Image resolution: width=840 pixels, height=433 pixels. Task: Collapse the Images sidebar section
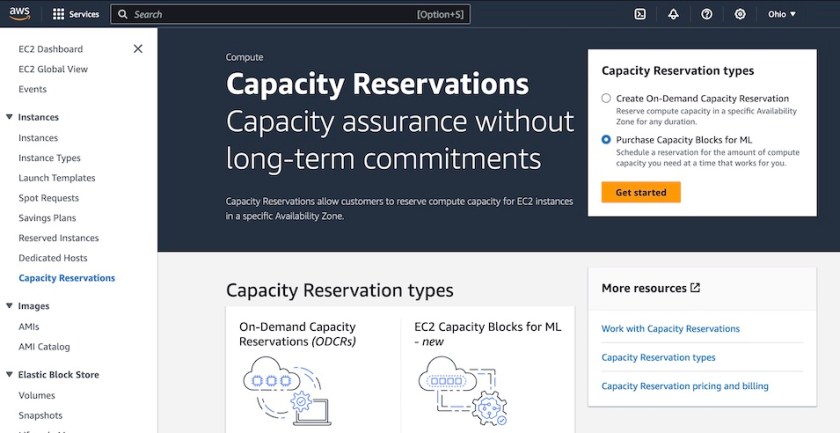9,306
